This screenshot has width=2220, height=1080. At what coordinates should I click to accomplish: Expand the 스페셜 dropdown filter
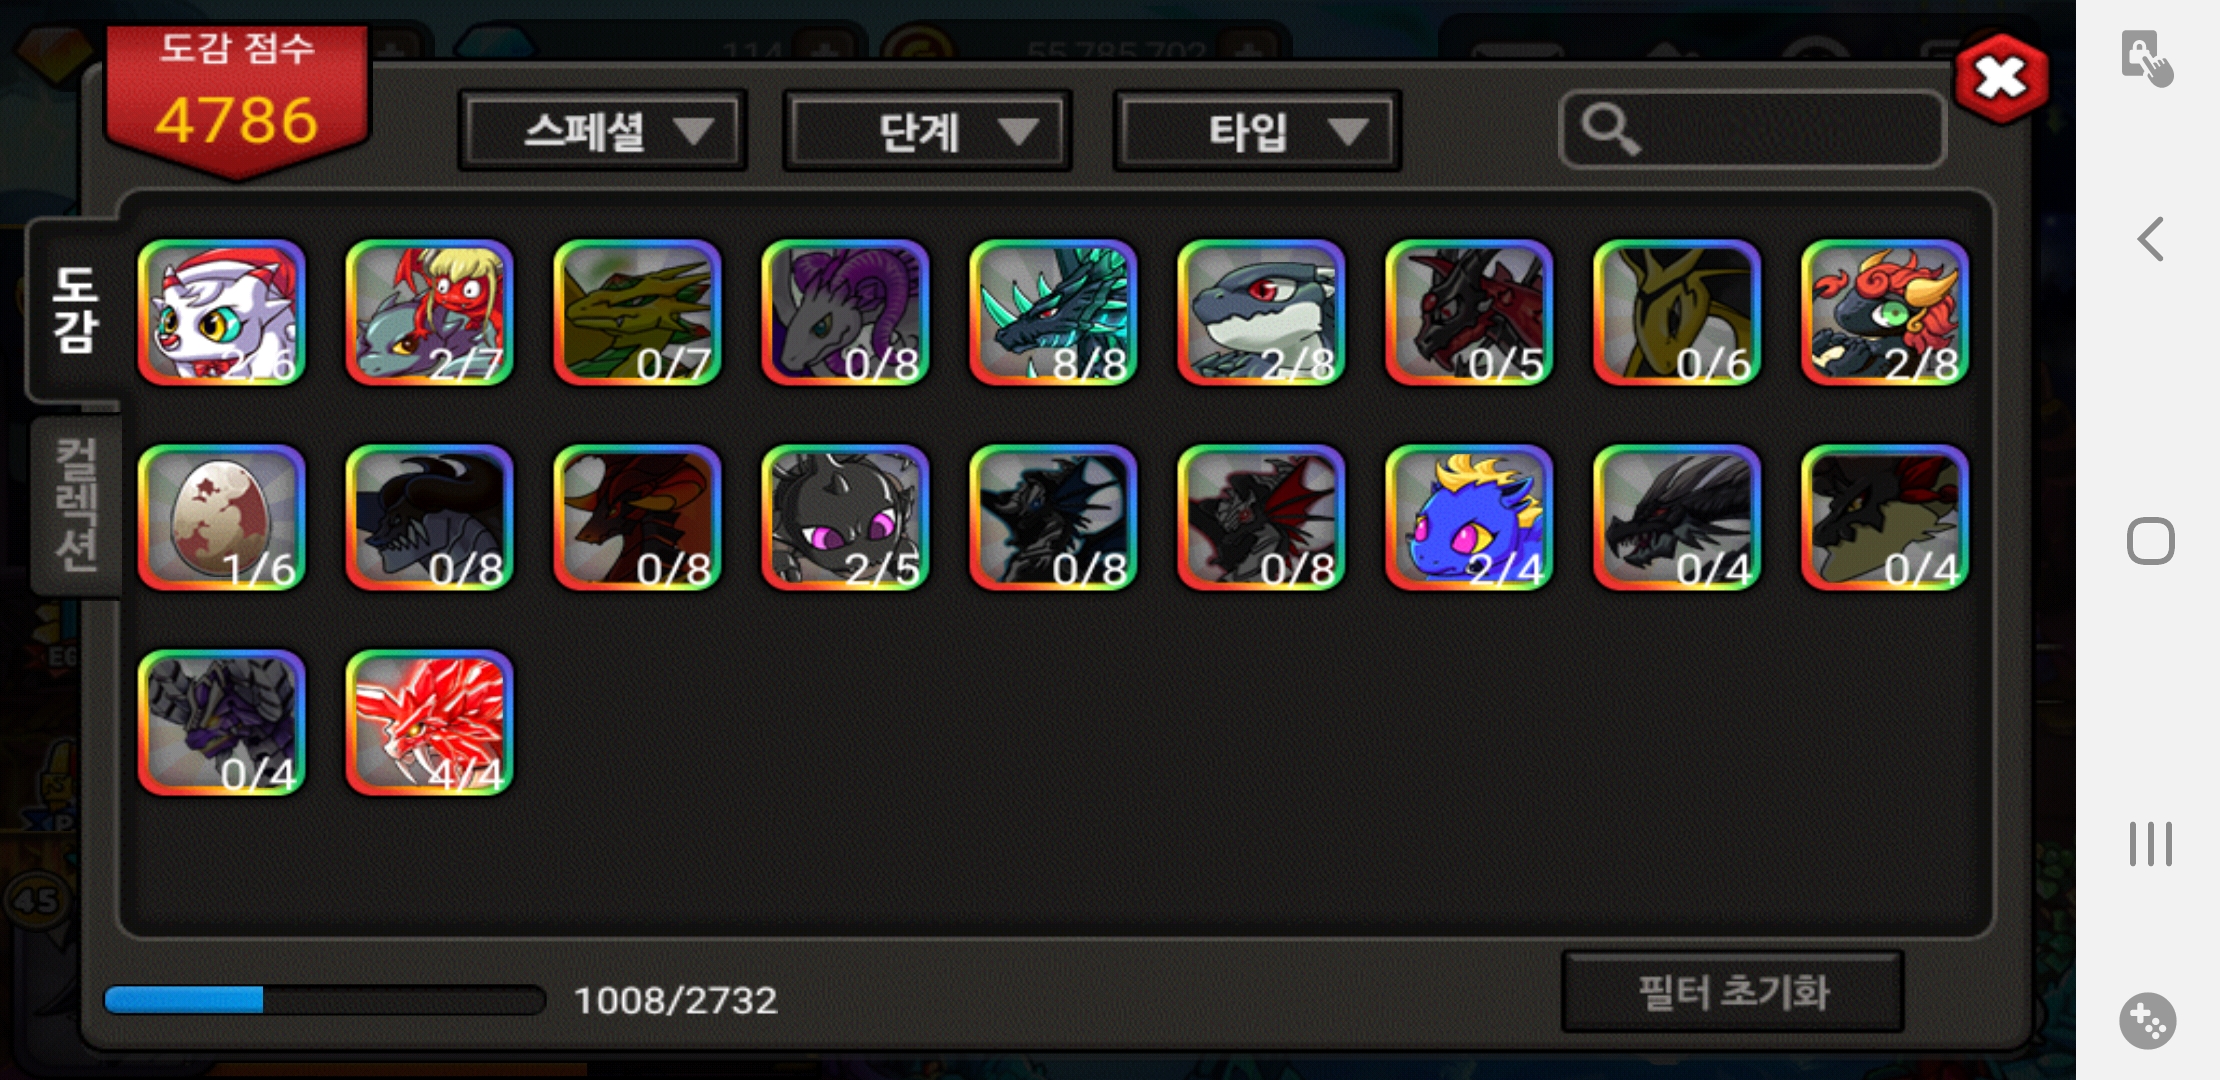[602, 131]
